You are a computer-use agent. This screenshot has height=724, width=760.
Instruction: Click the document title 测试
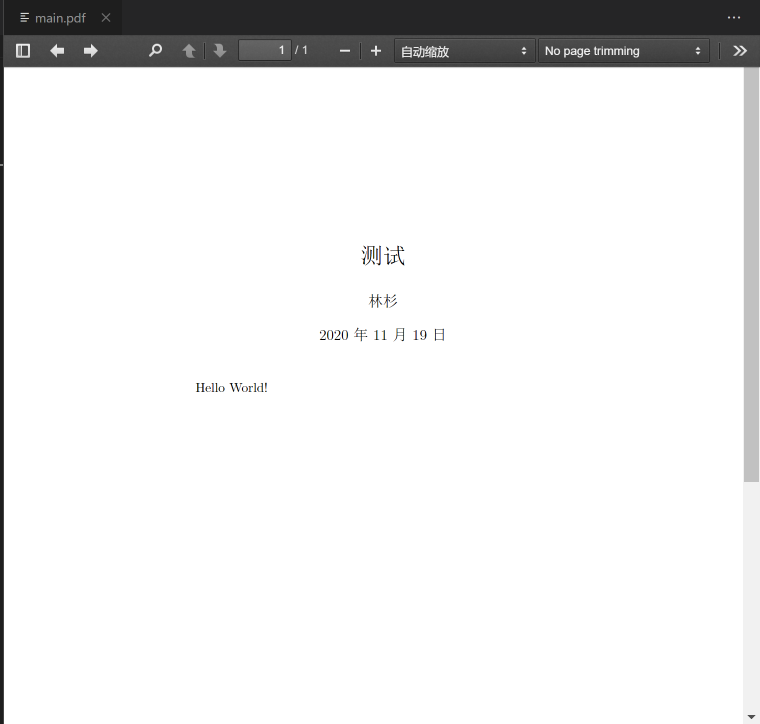click(x=383, y=256)
